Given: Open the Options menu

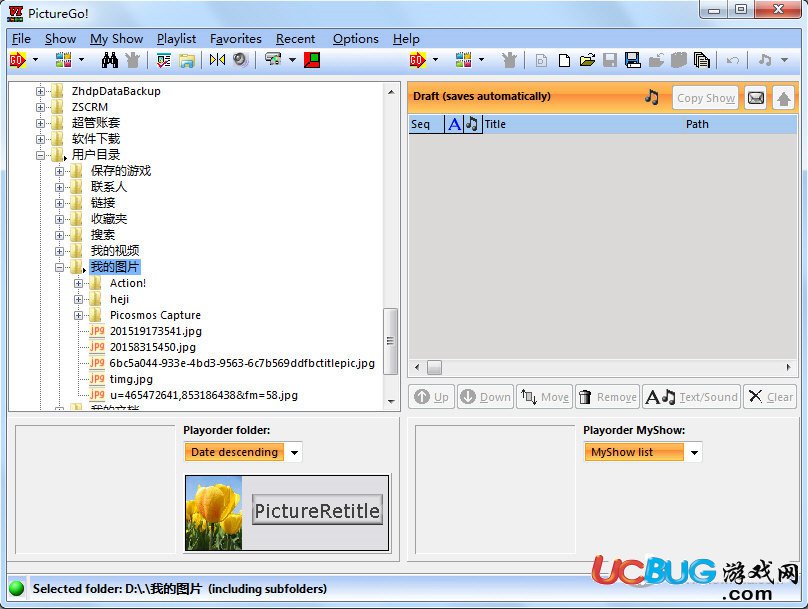Looking at the screenshot, I should tap(356, 39).
